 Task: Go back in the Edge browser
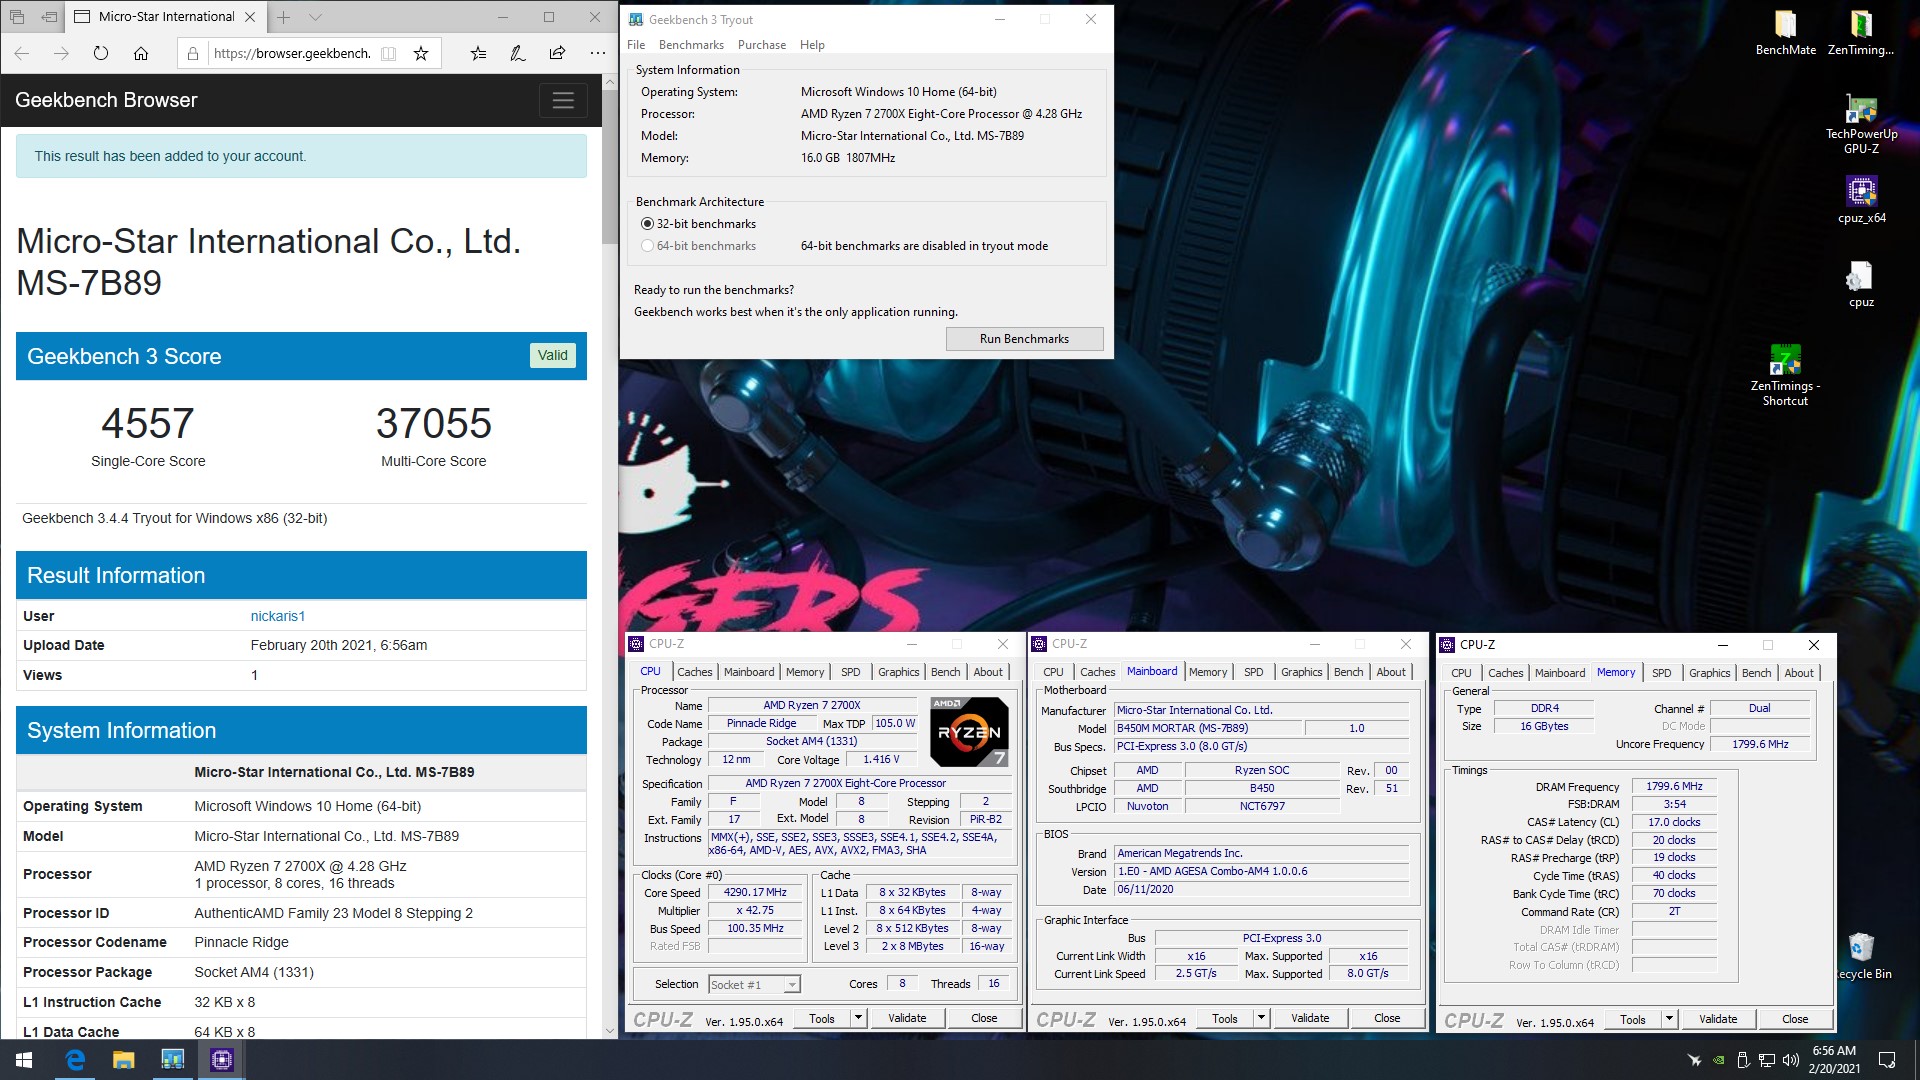(22, 53)
